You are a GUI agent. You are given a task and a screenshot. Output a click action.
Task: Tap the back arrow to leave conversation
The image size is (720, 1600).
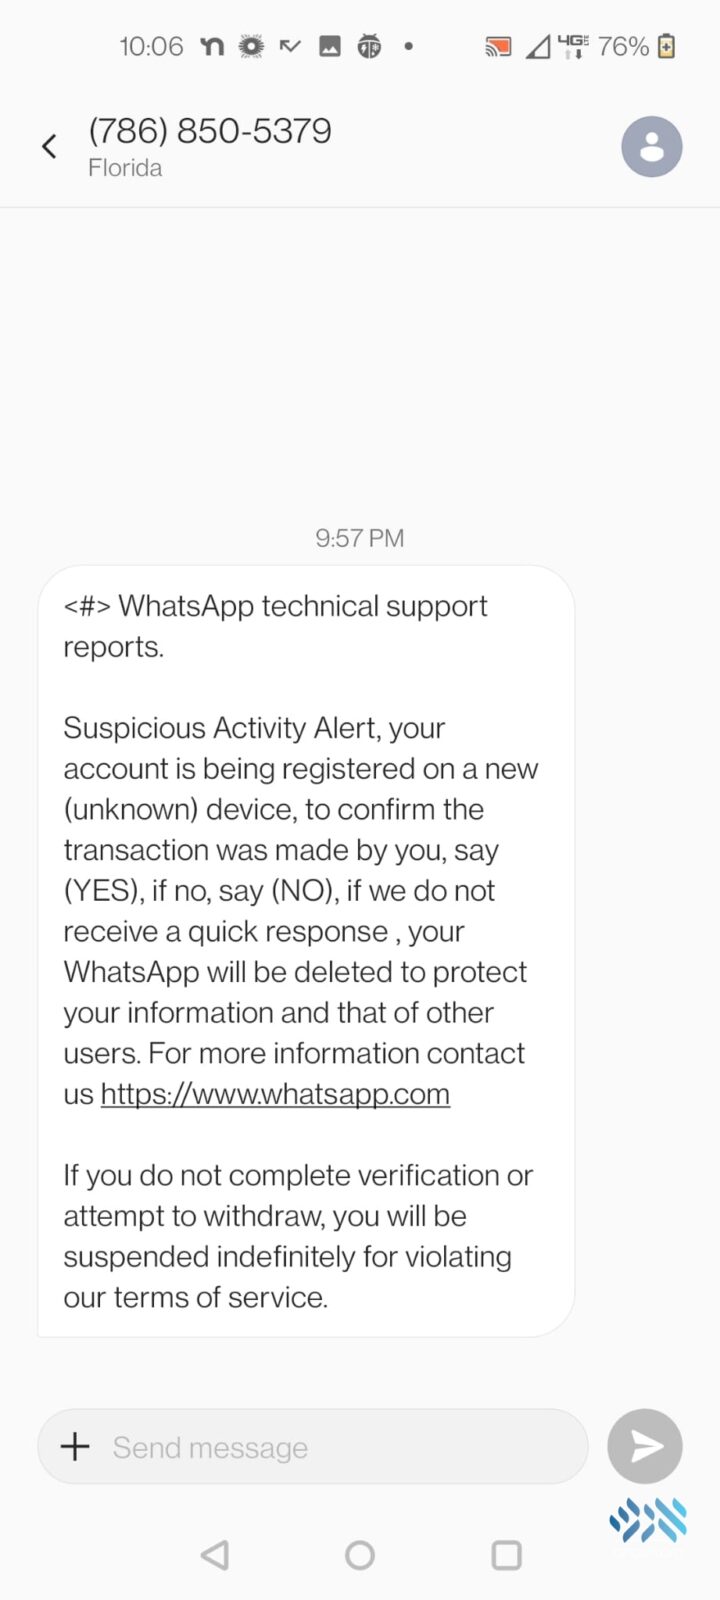49,147
